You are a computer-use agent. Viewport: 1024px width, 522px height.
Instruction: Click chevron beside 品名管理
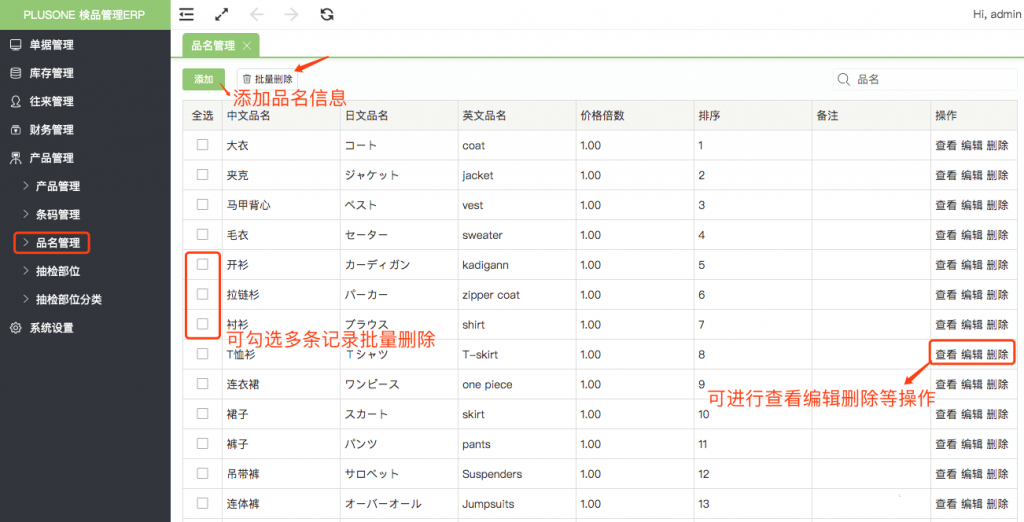click(x=25, y=242)
